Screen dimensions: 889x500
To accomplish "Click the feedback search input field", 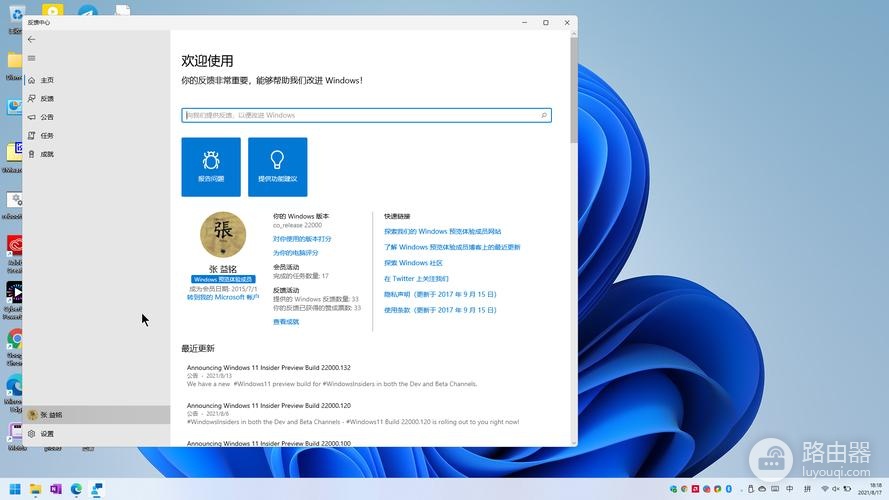I will tap(366, 115).
